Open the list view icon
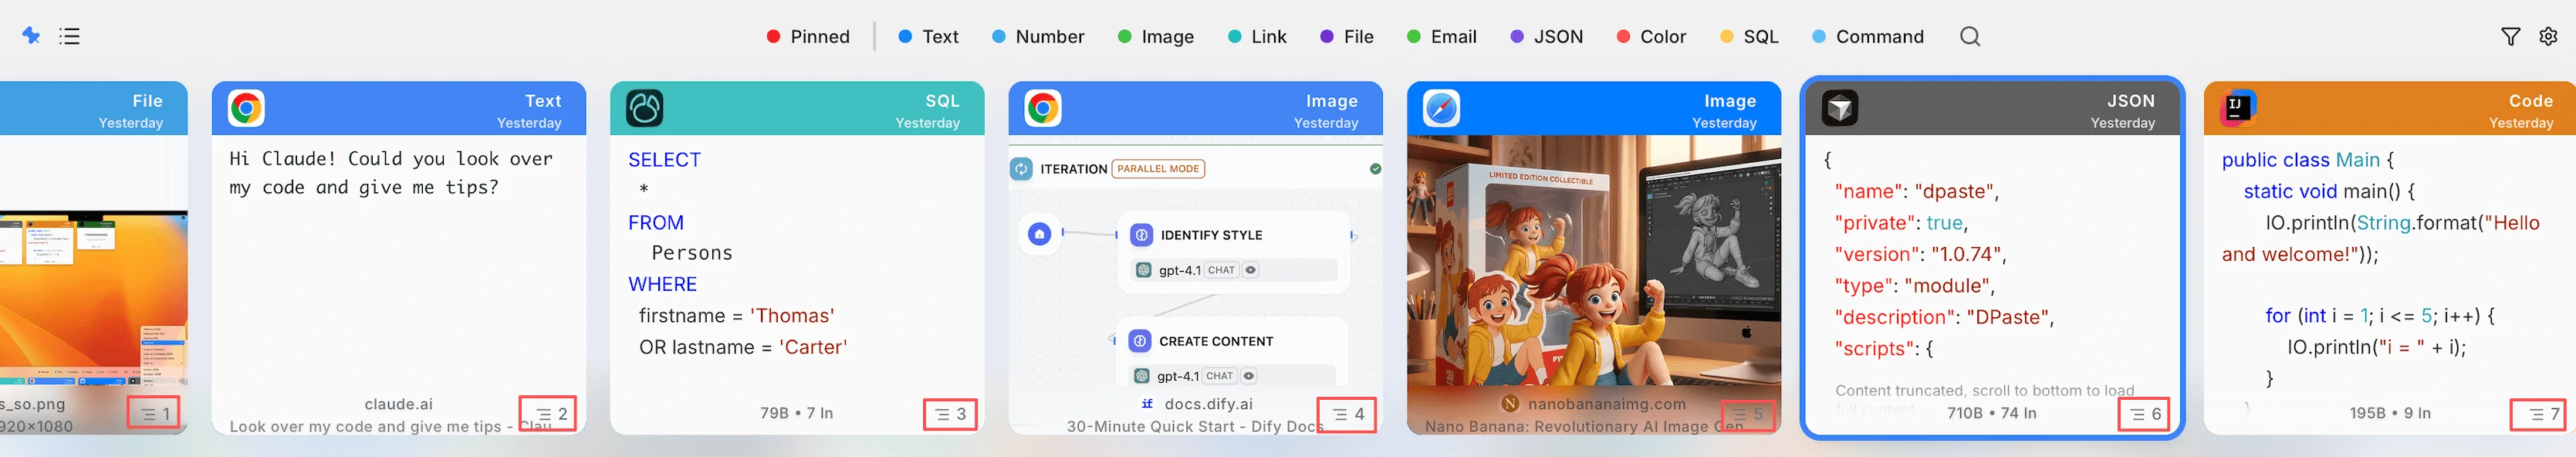This screenshot has width=2576, height=457. [x=69, y=36]
